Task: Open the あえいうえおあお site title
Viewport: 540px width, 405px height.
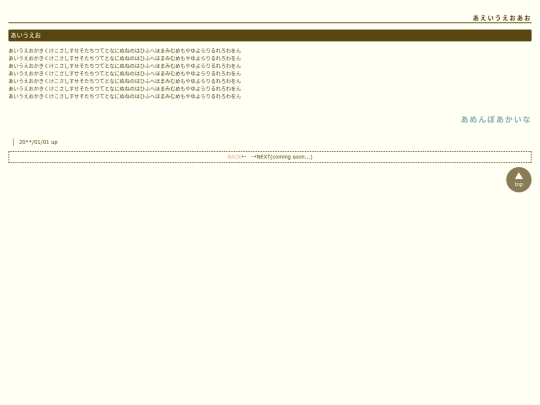Action: tap(501, 18)
